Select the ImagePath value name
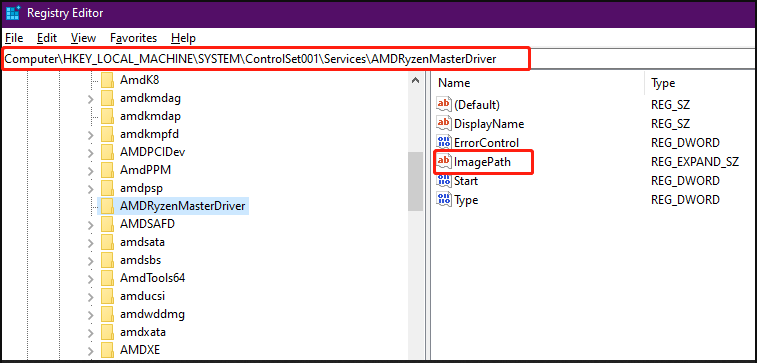Screen dimensions: 757x363 coord(482,162)
